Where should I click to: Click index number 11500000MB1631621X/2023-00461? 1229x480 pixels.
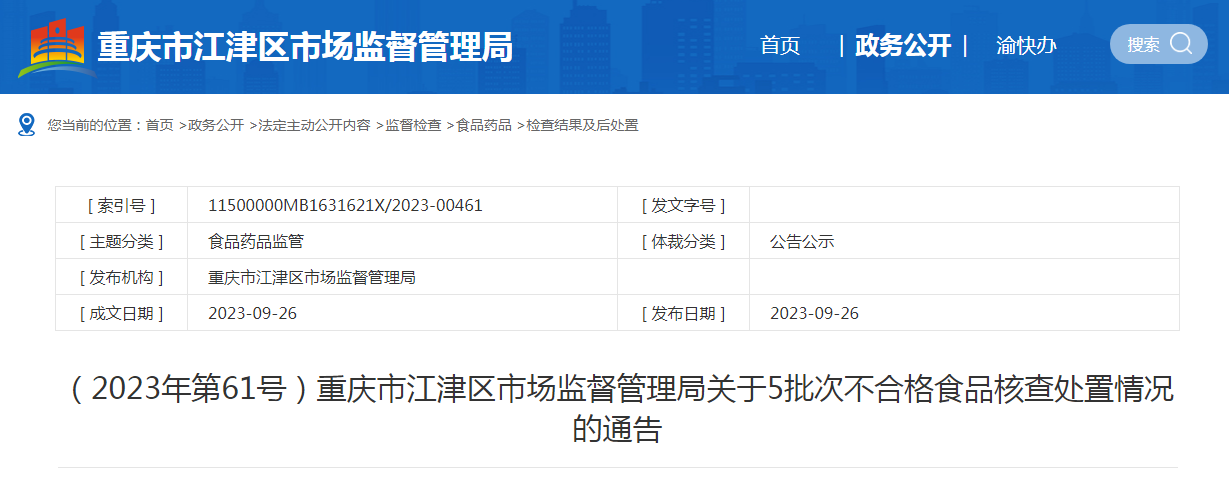[345, 205]
